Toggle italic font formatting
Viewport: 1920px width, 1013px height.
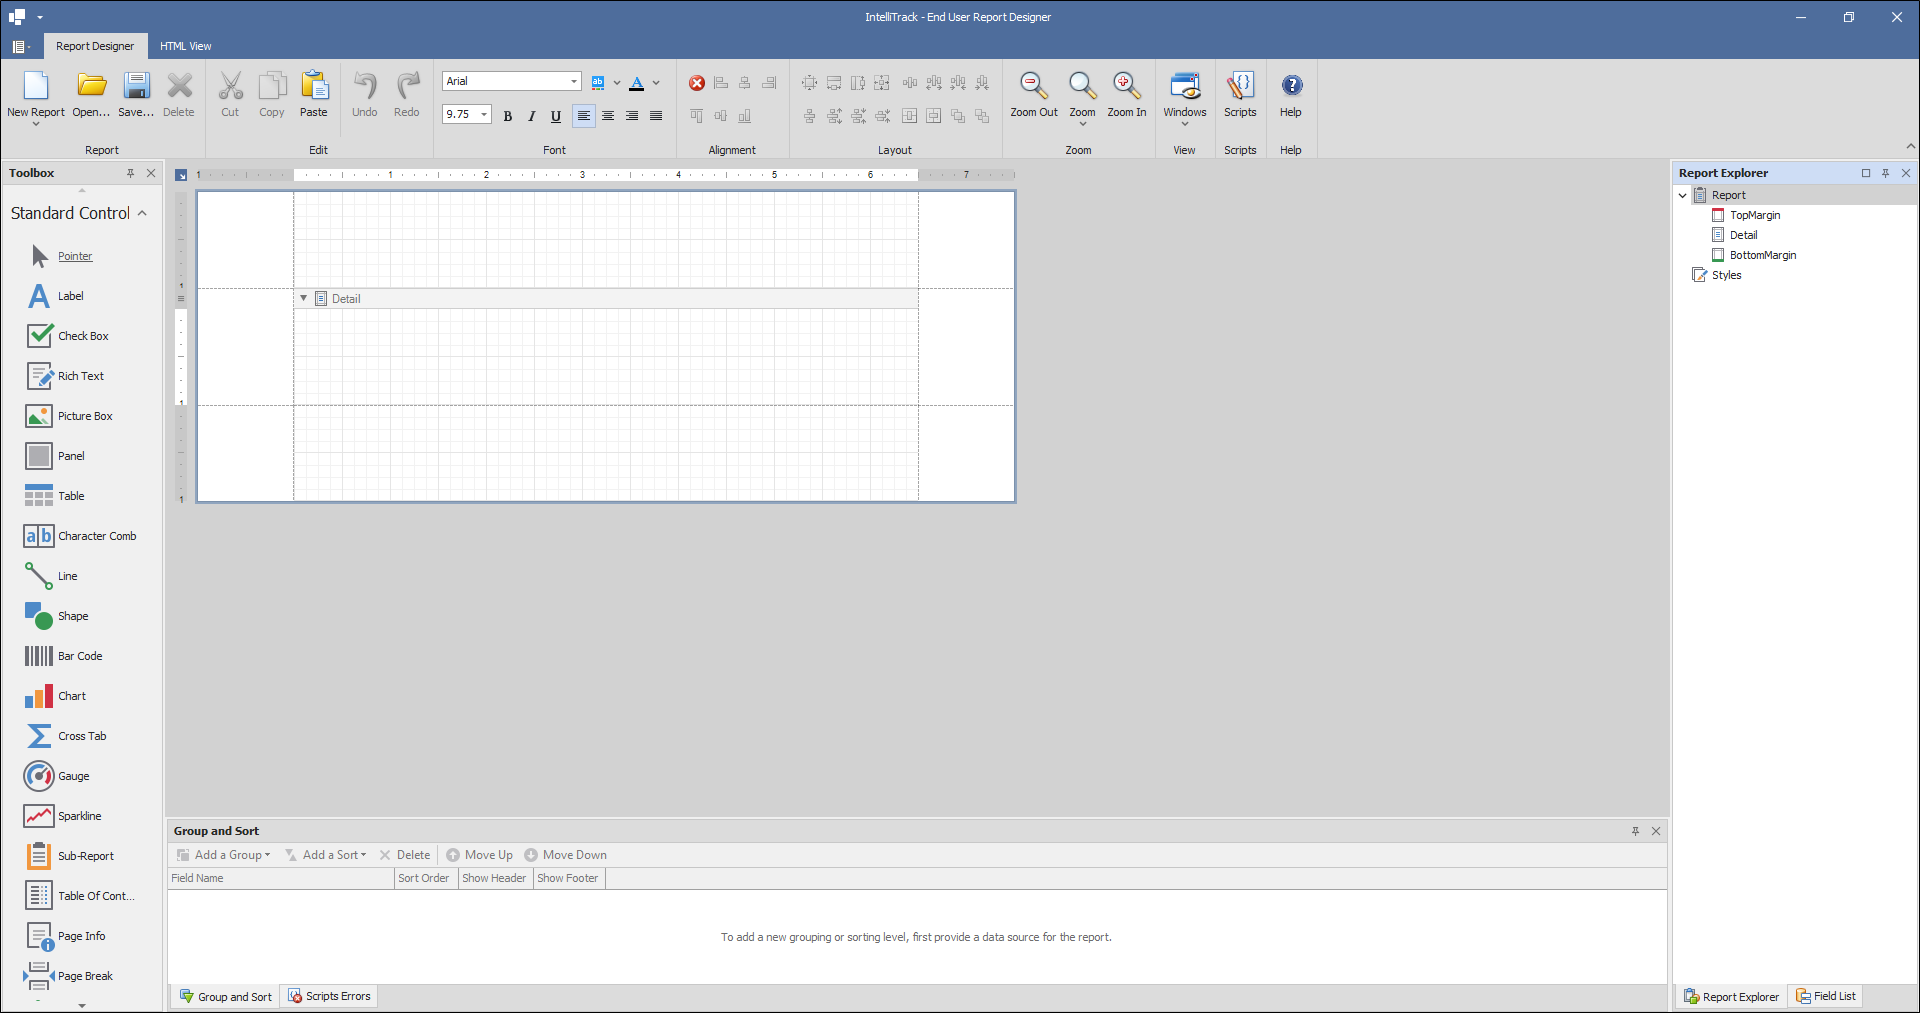point(532,116)
